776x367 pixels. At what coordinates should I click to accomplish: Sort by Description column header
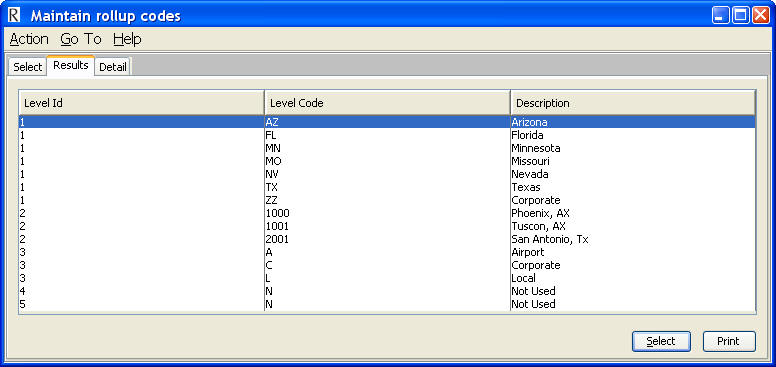[x=633, y=103]
